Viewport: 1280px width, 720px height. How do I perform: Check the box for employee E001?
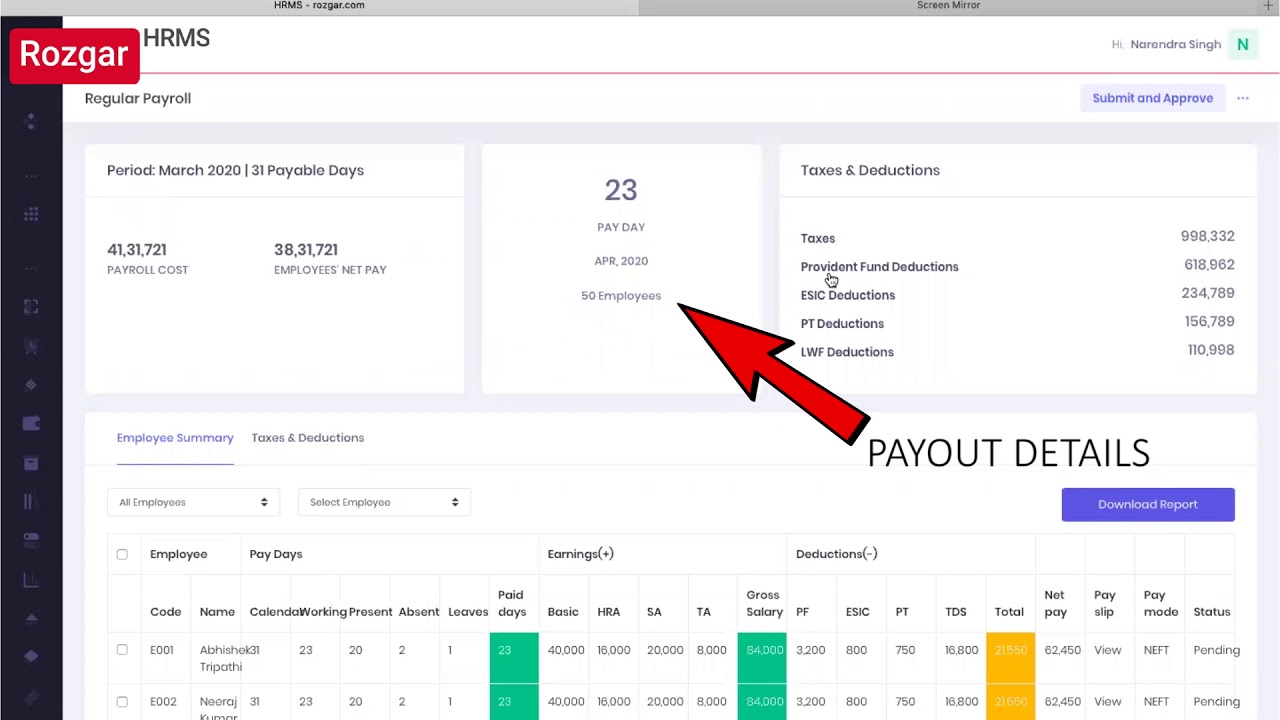pos(122,650)
